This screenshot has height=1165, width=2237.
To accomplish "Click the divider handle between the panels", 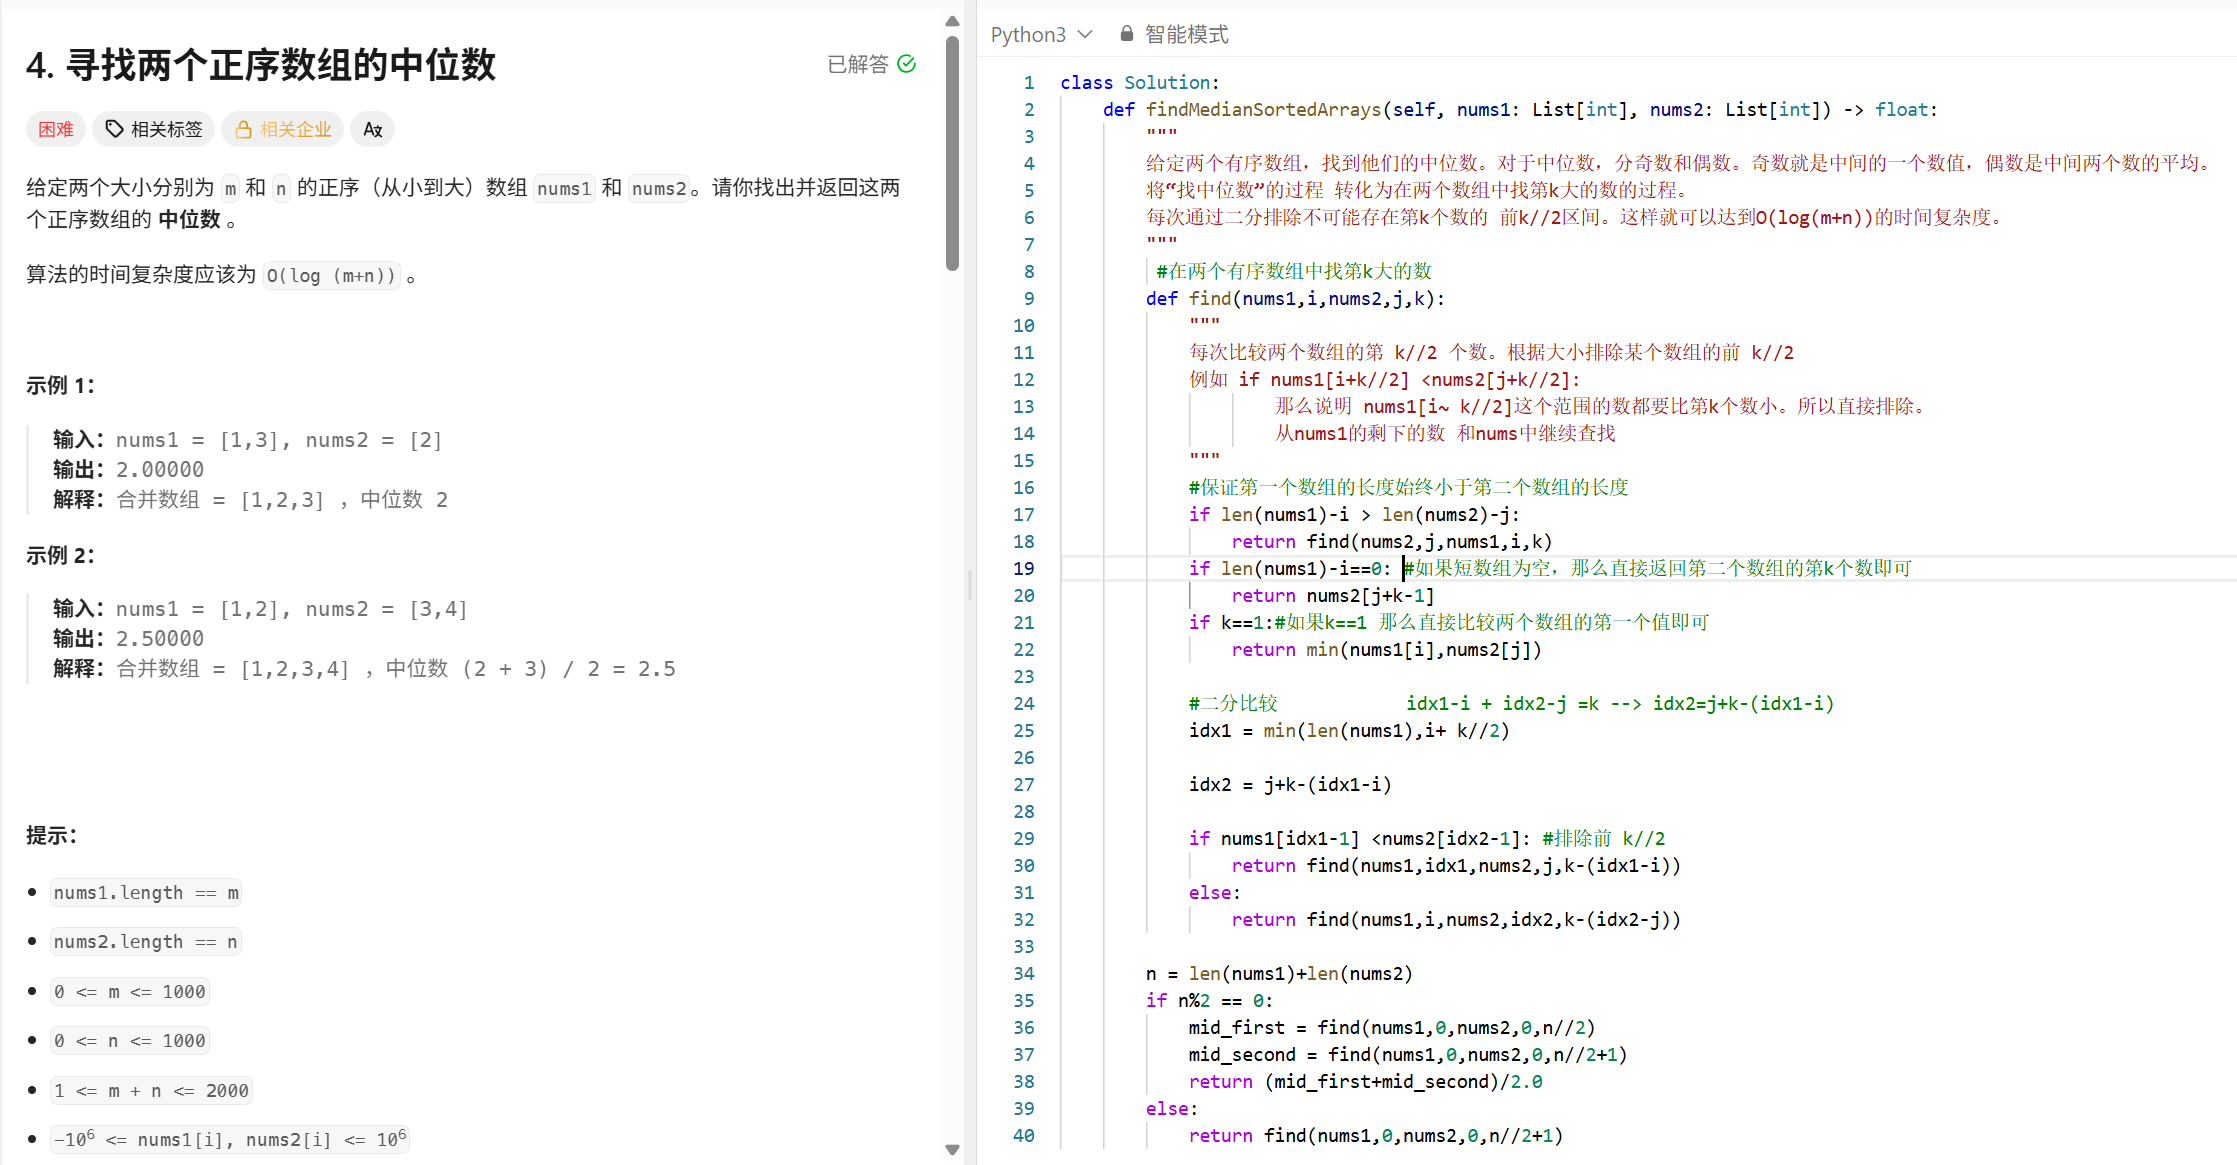I will (970, 584).
